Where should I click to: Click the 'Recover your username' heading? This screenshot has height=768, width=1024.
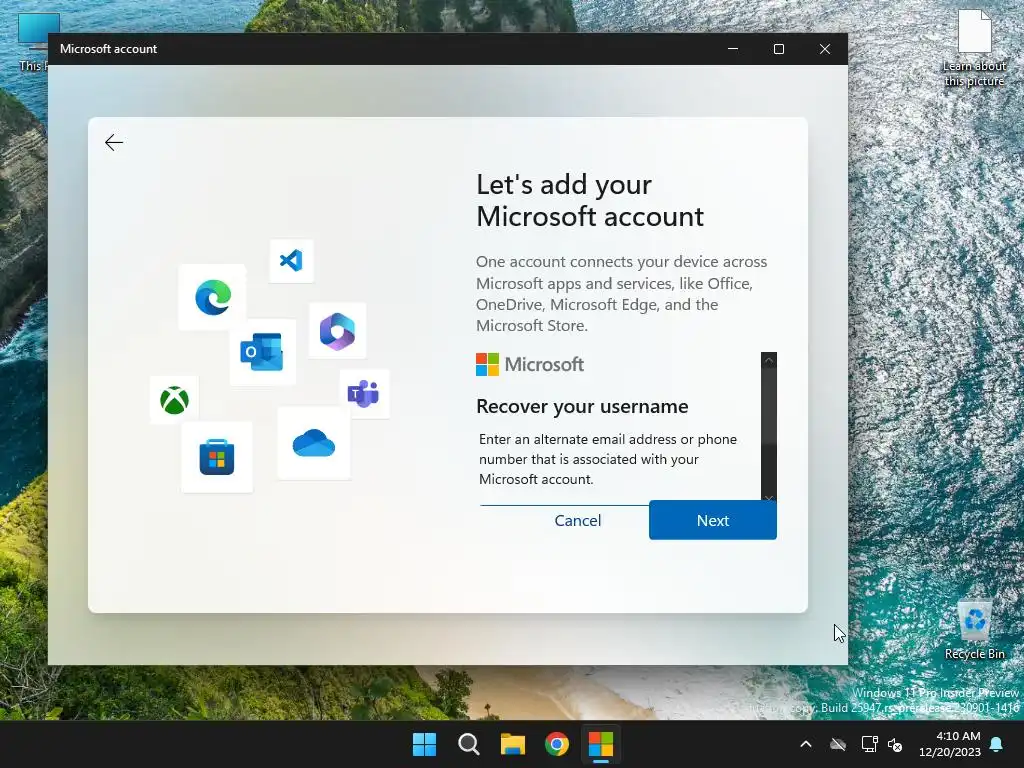coord(582,406)
